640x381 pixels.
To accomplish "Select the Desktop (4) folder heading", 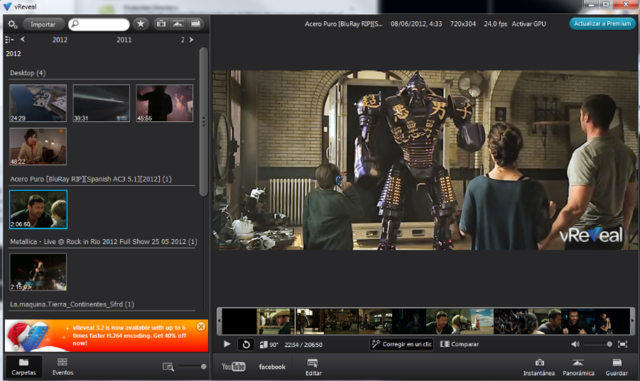I will click(x=28, y=73).
